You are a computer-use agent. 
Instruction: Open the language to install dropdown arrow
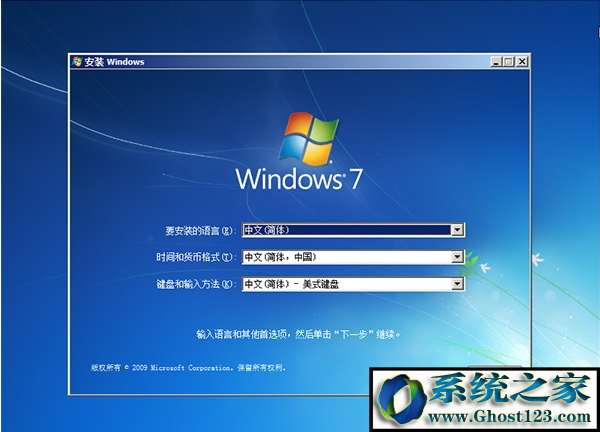(457, 230)
